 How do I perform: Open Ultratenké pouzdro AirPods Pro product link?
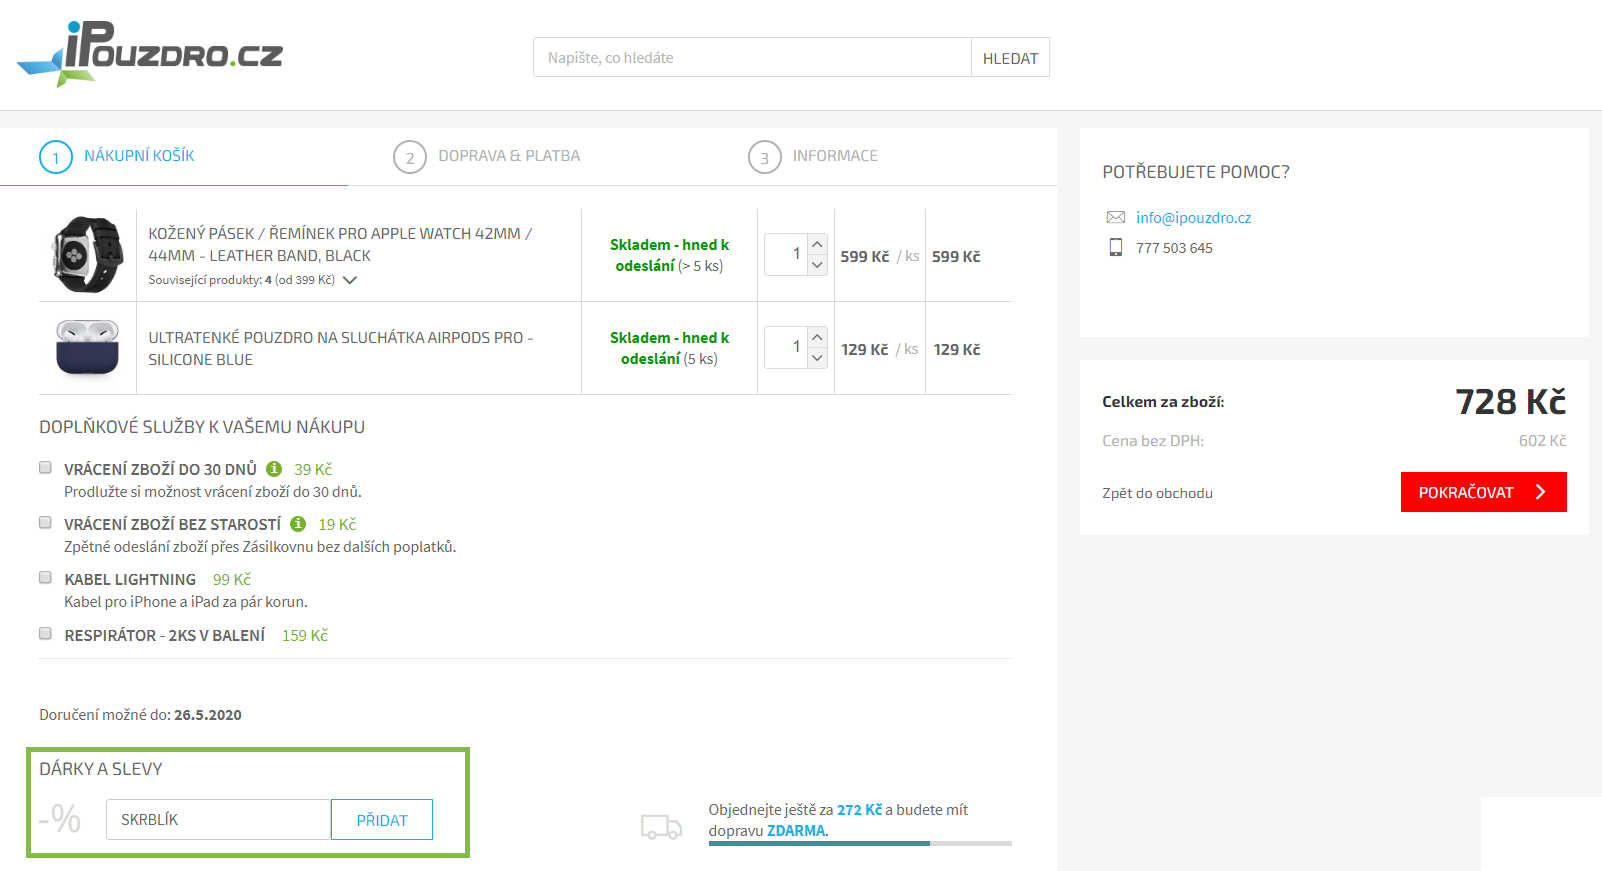(x=340, y=348)
